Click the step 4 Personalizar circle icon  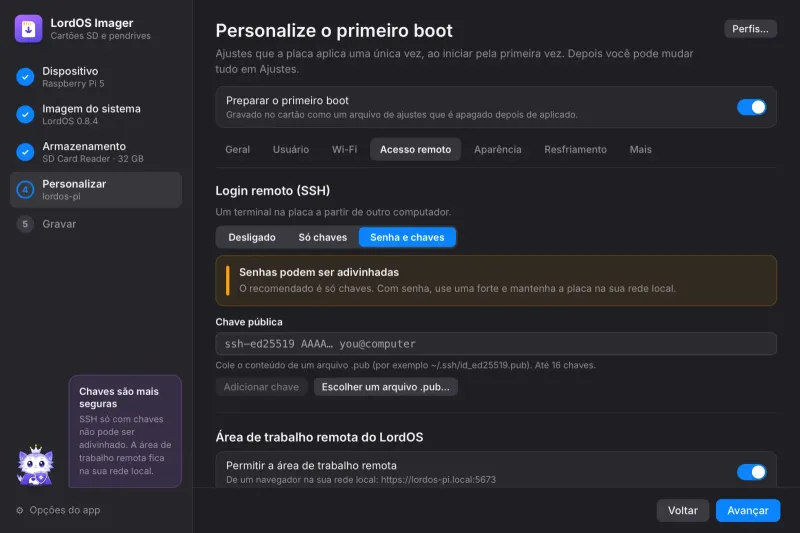[25, 190]
